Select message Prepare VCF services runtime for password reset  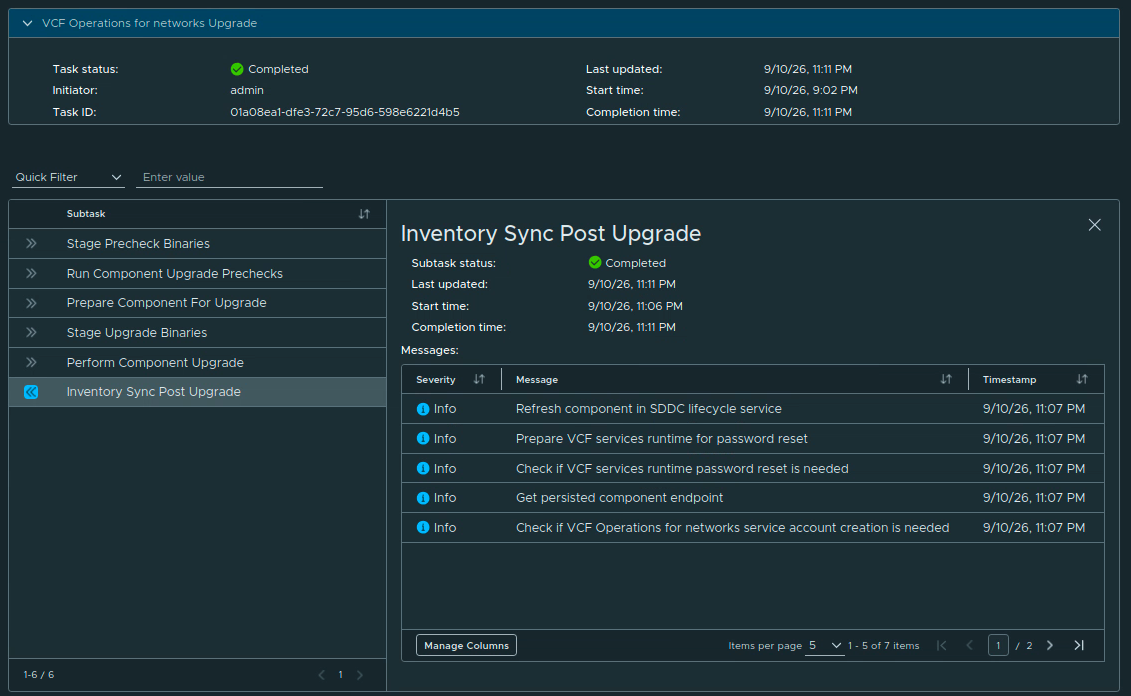[661, 439]
